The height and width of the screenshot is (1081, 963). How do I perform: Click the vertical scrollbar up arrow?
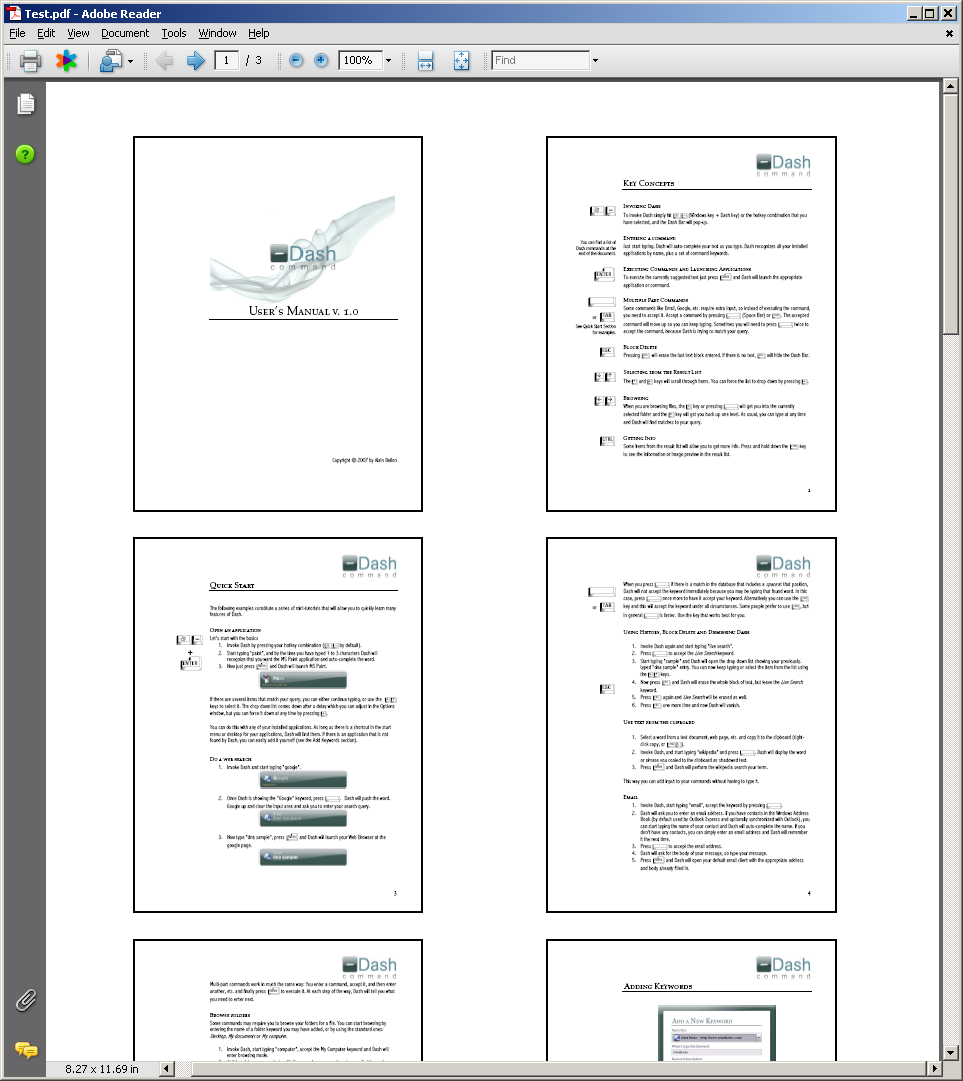950,87
